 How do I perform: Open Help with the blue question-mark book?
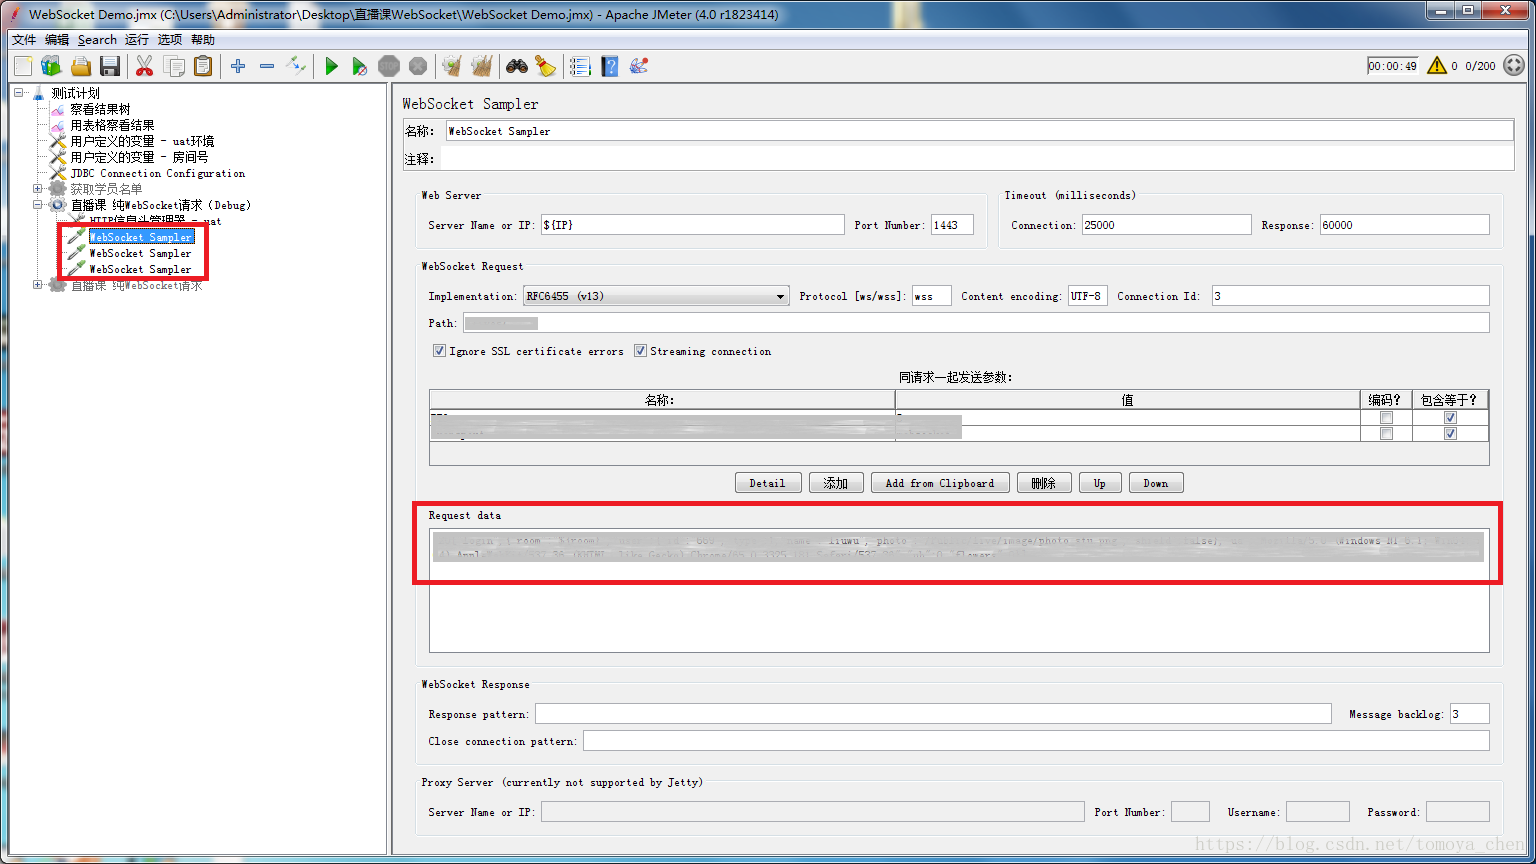pyautogui.click(x=610, y=66)
